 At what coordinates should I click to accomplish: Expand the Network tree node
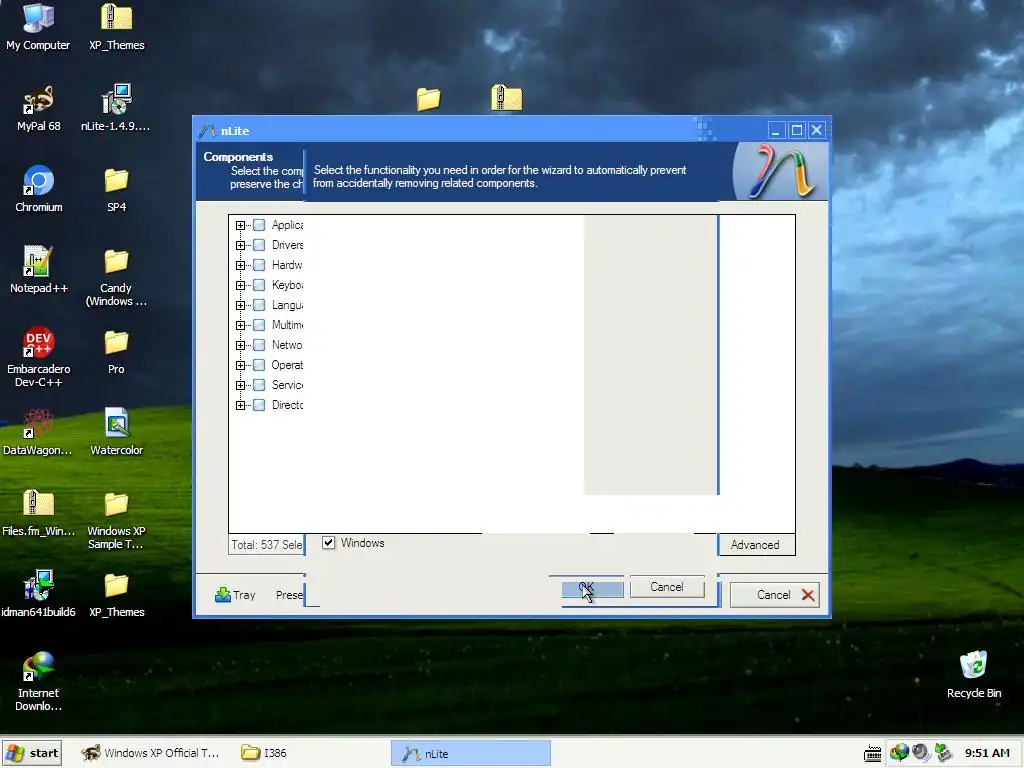(x=240, y=345)
